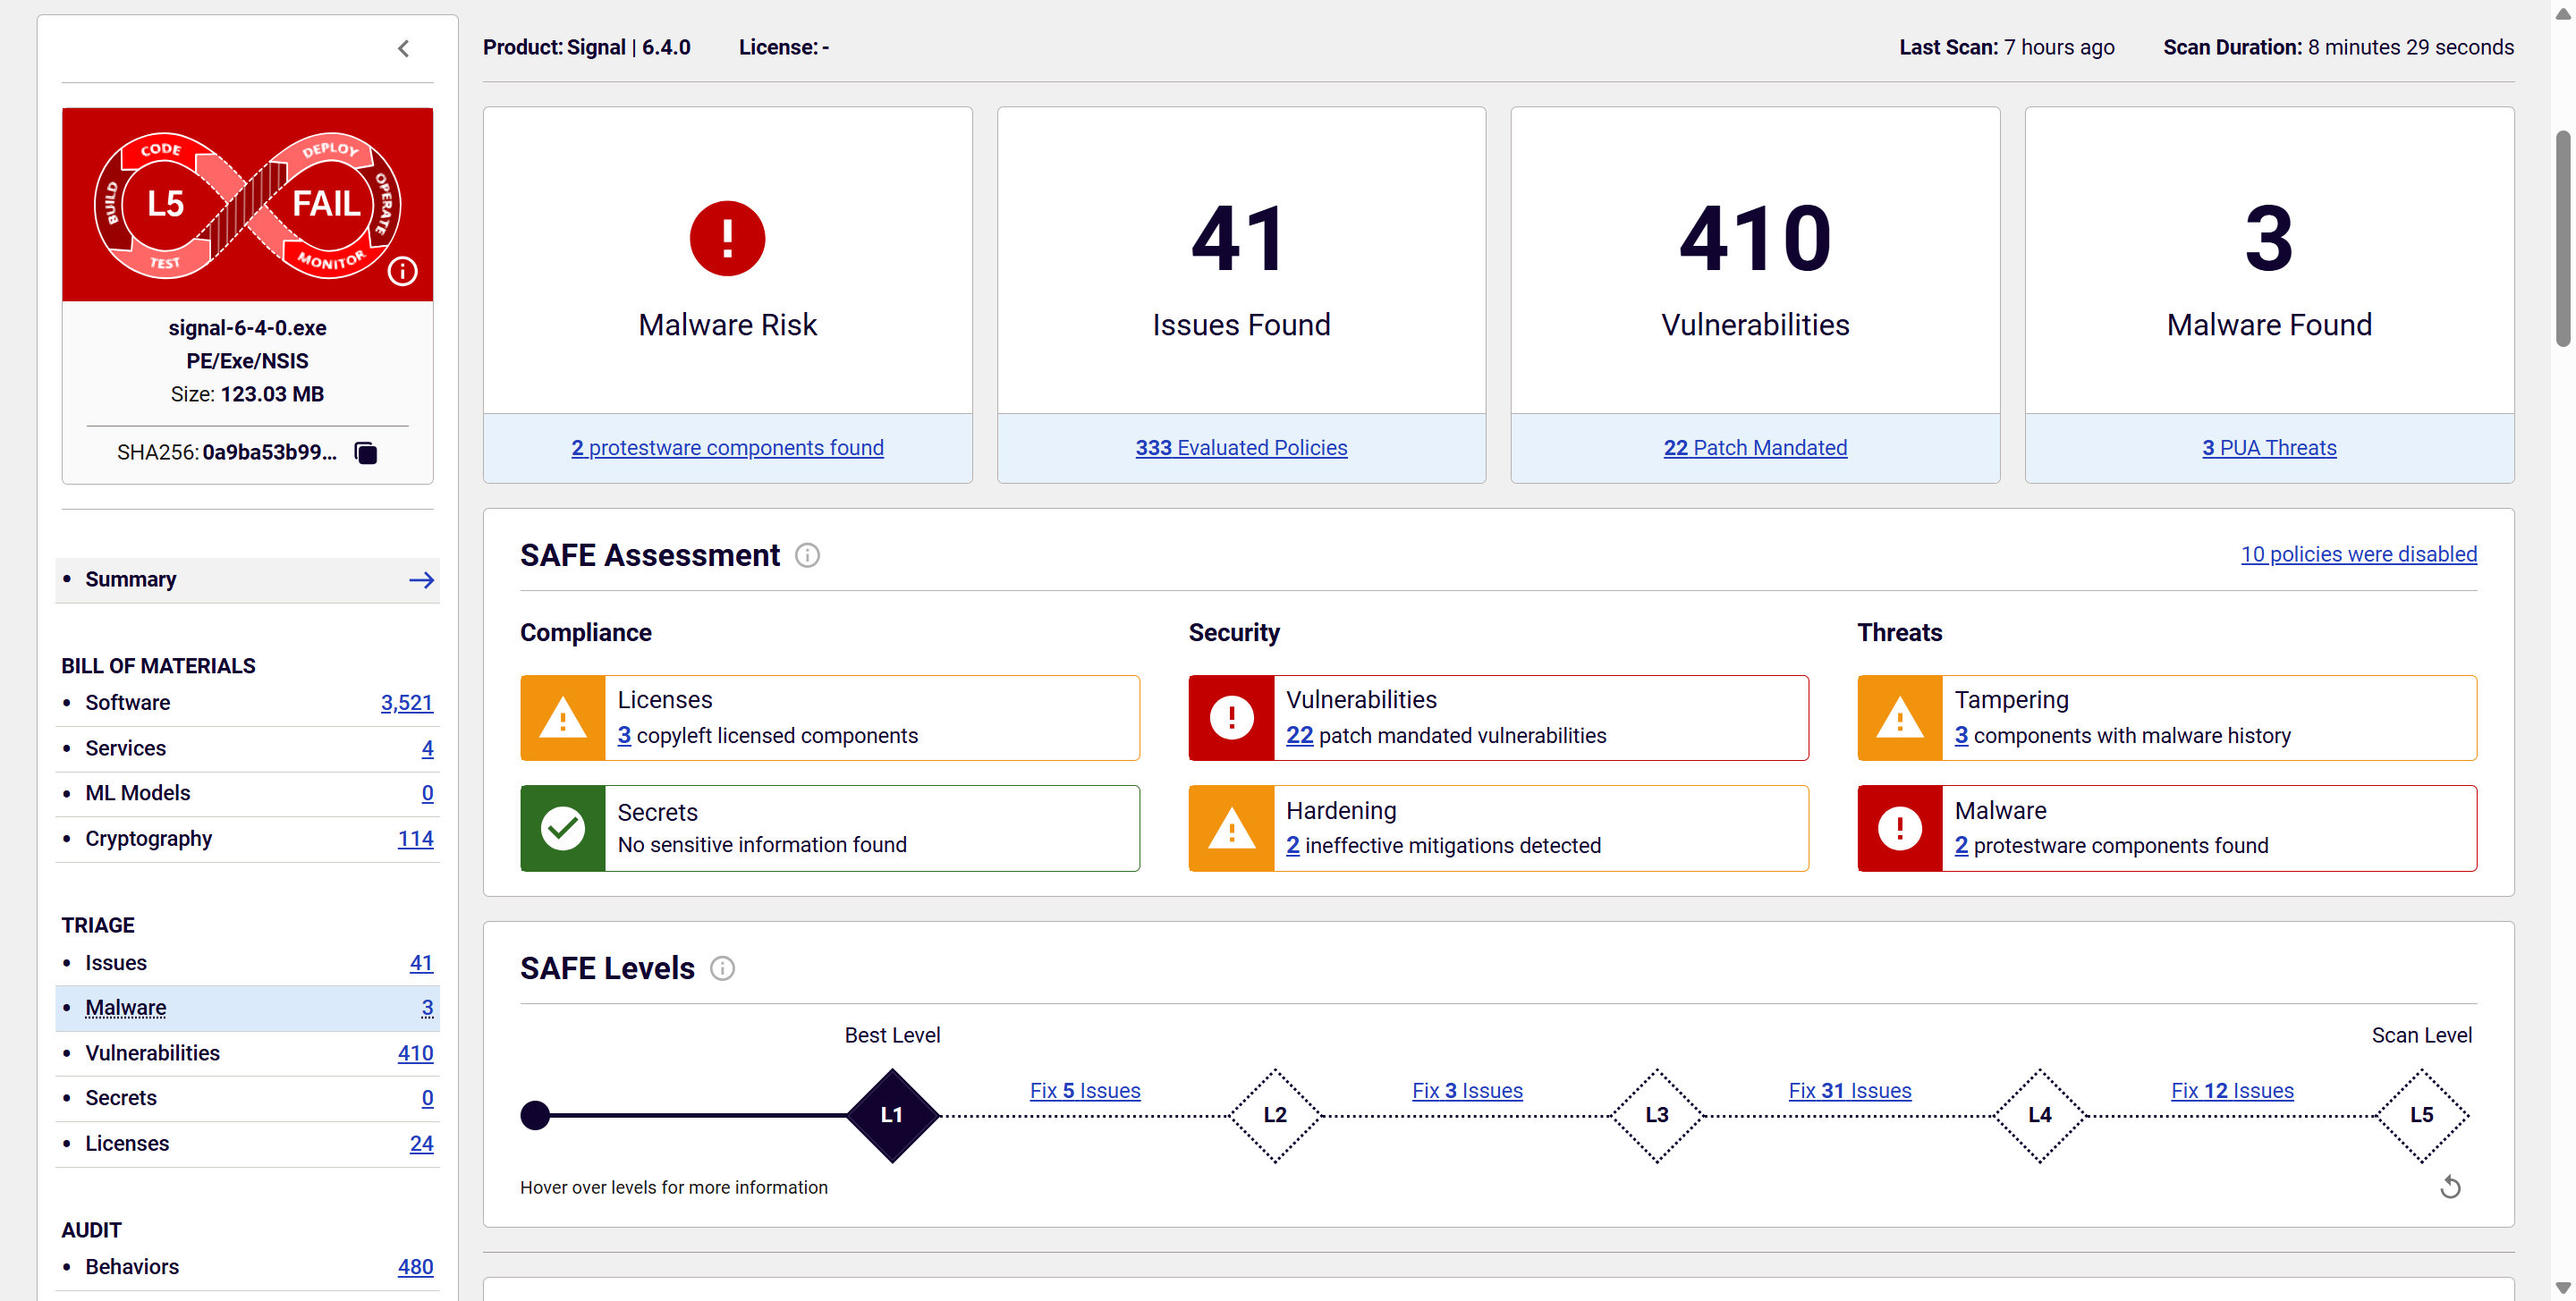Open Software count 3,521 link

[x=406, y=703]
